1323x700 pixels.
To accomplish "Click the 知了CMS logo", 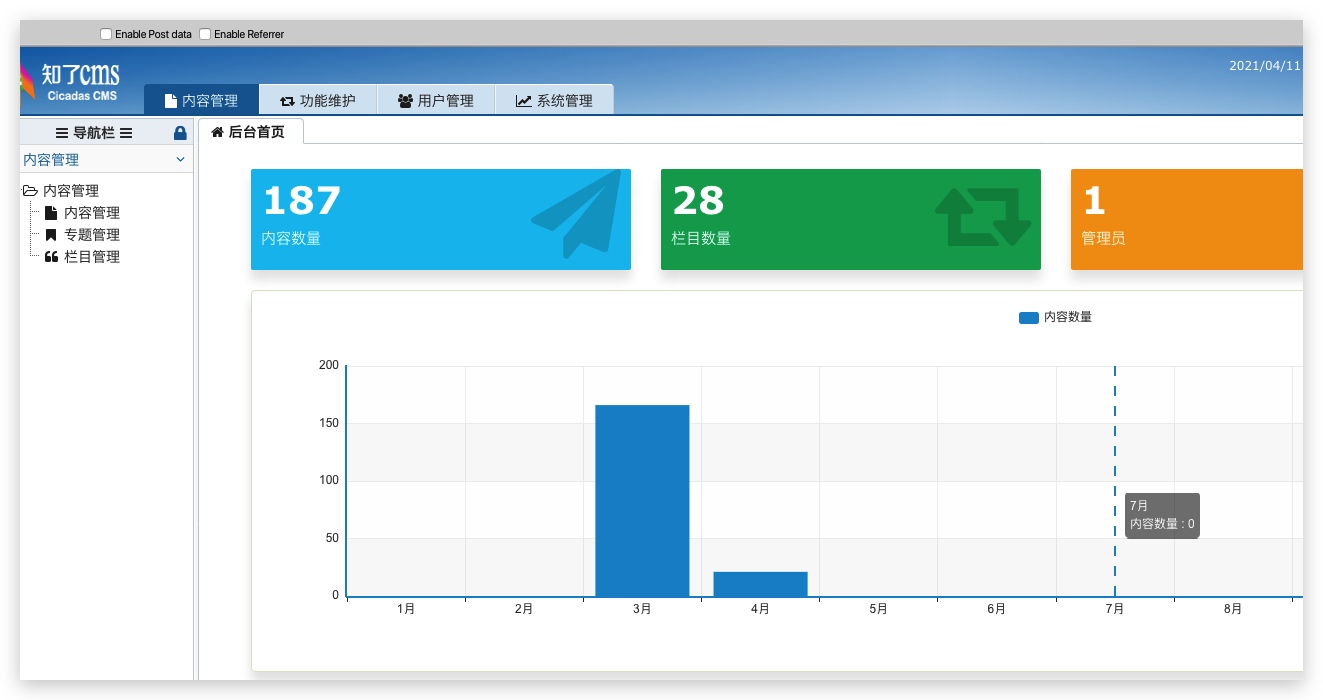I will pos(70,82).
